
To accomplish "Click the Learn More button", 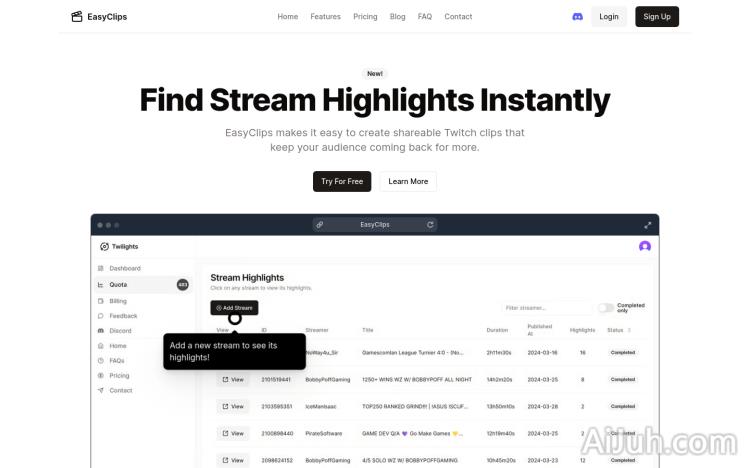I will tap(408, 181).
